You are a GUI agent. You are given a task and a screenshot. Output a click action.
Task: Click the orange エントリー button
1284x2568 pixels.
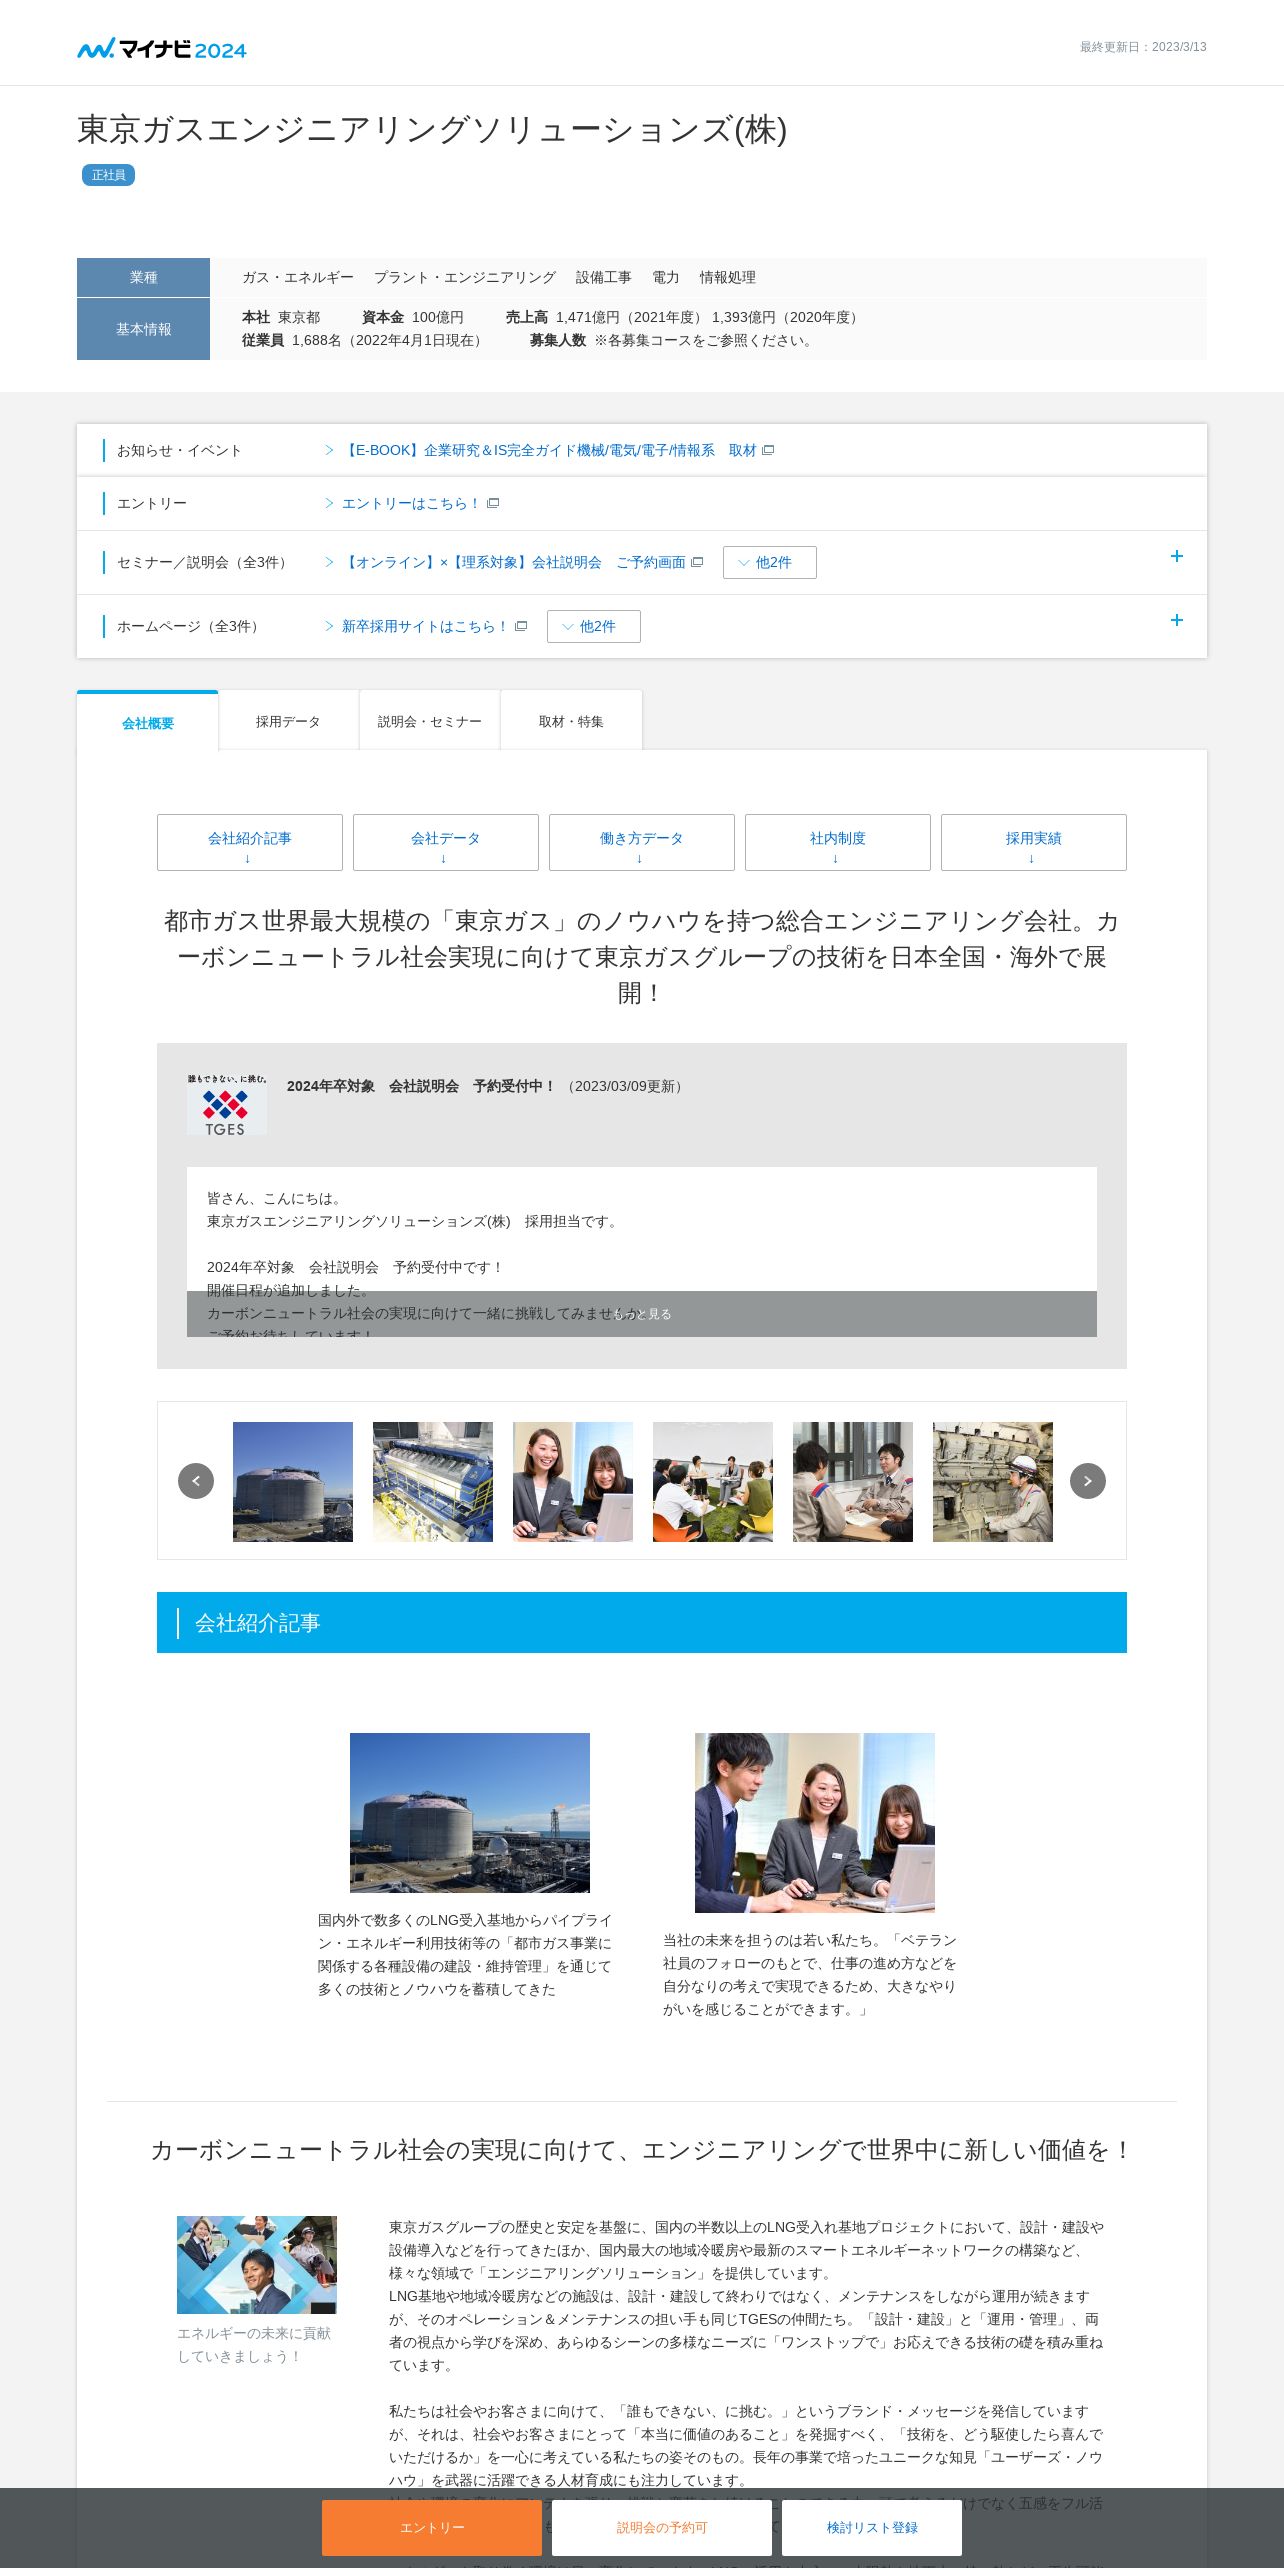[432, 2527]
